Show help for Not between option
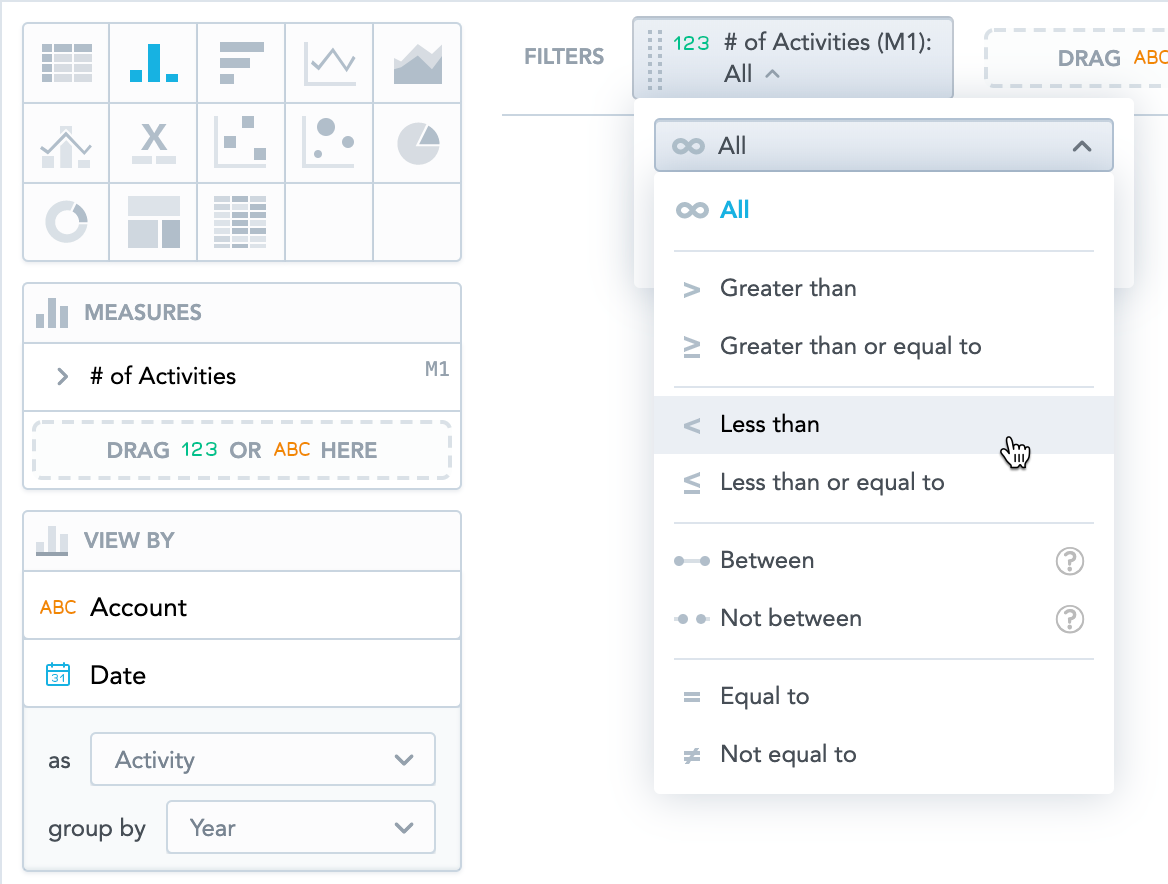 (1070, 619)
